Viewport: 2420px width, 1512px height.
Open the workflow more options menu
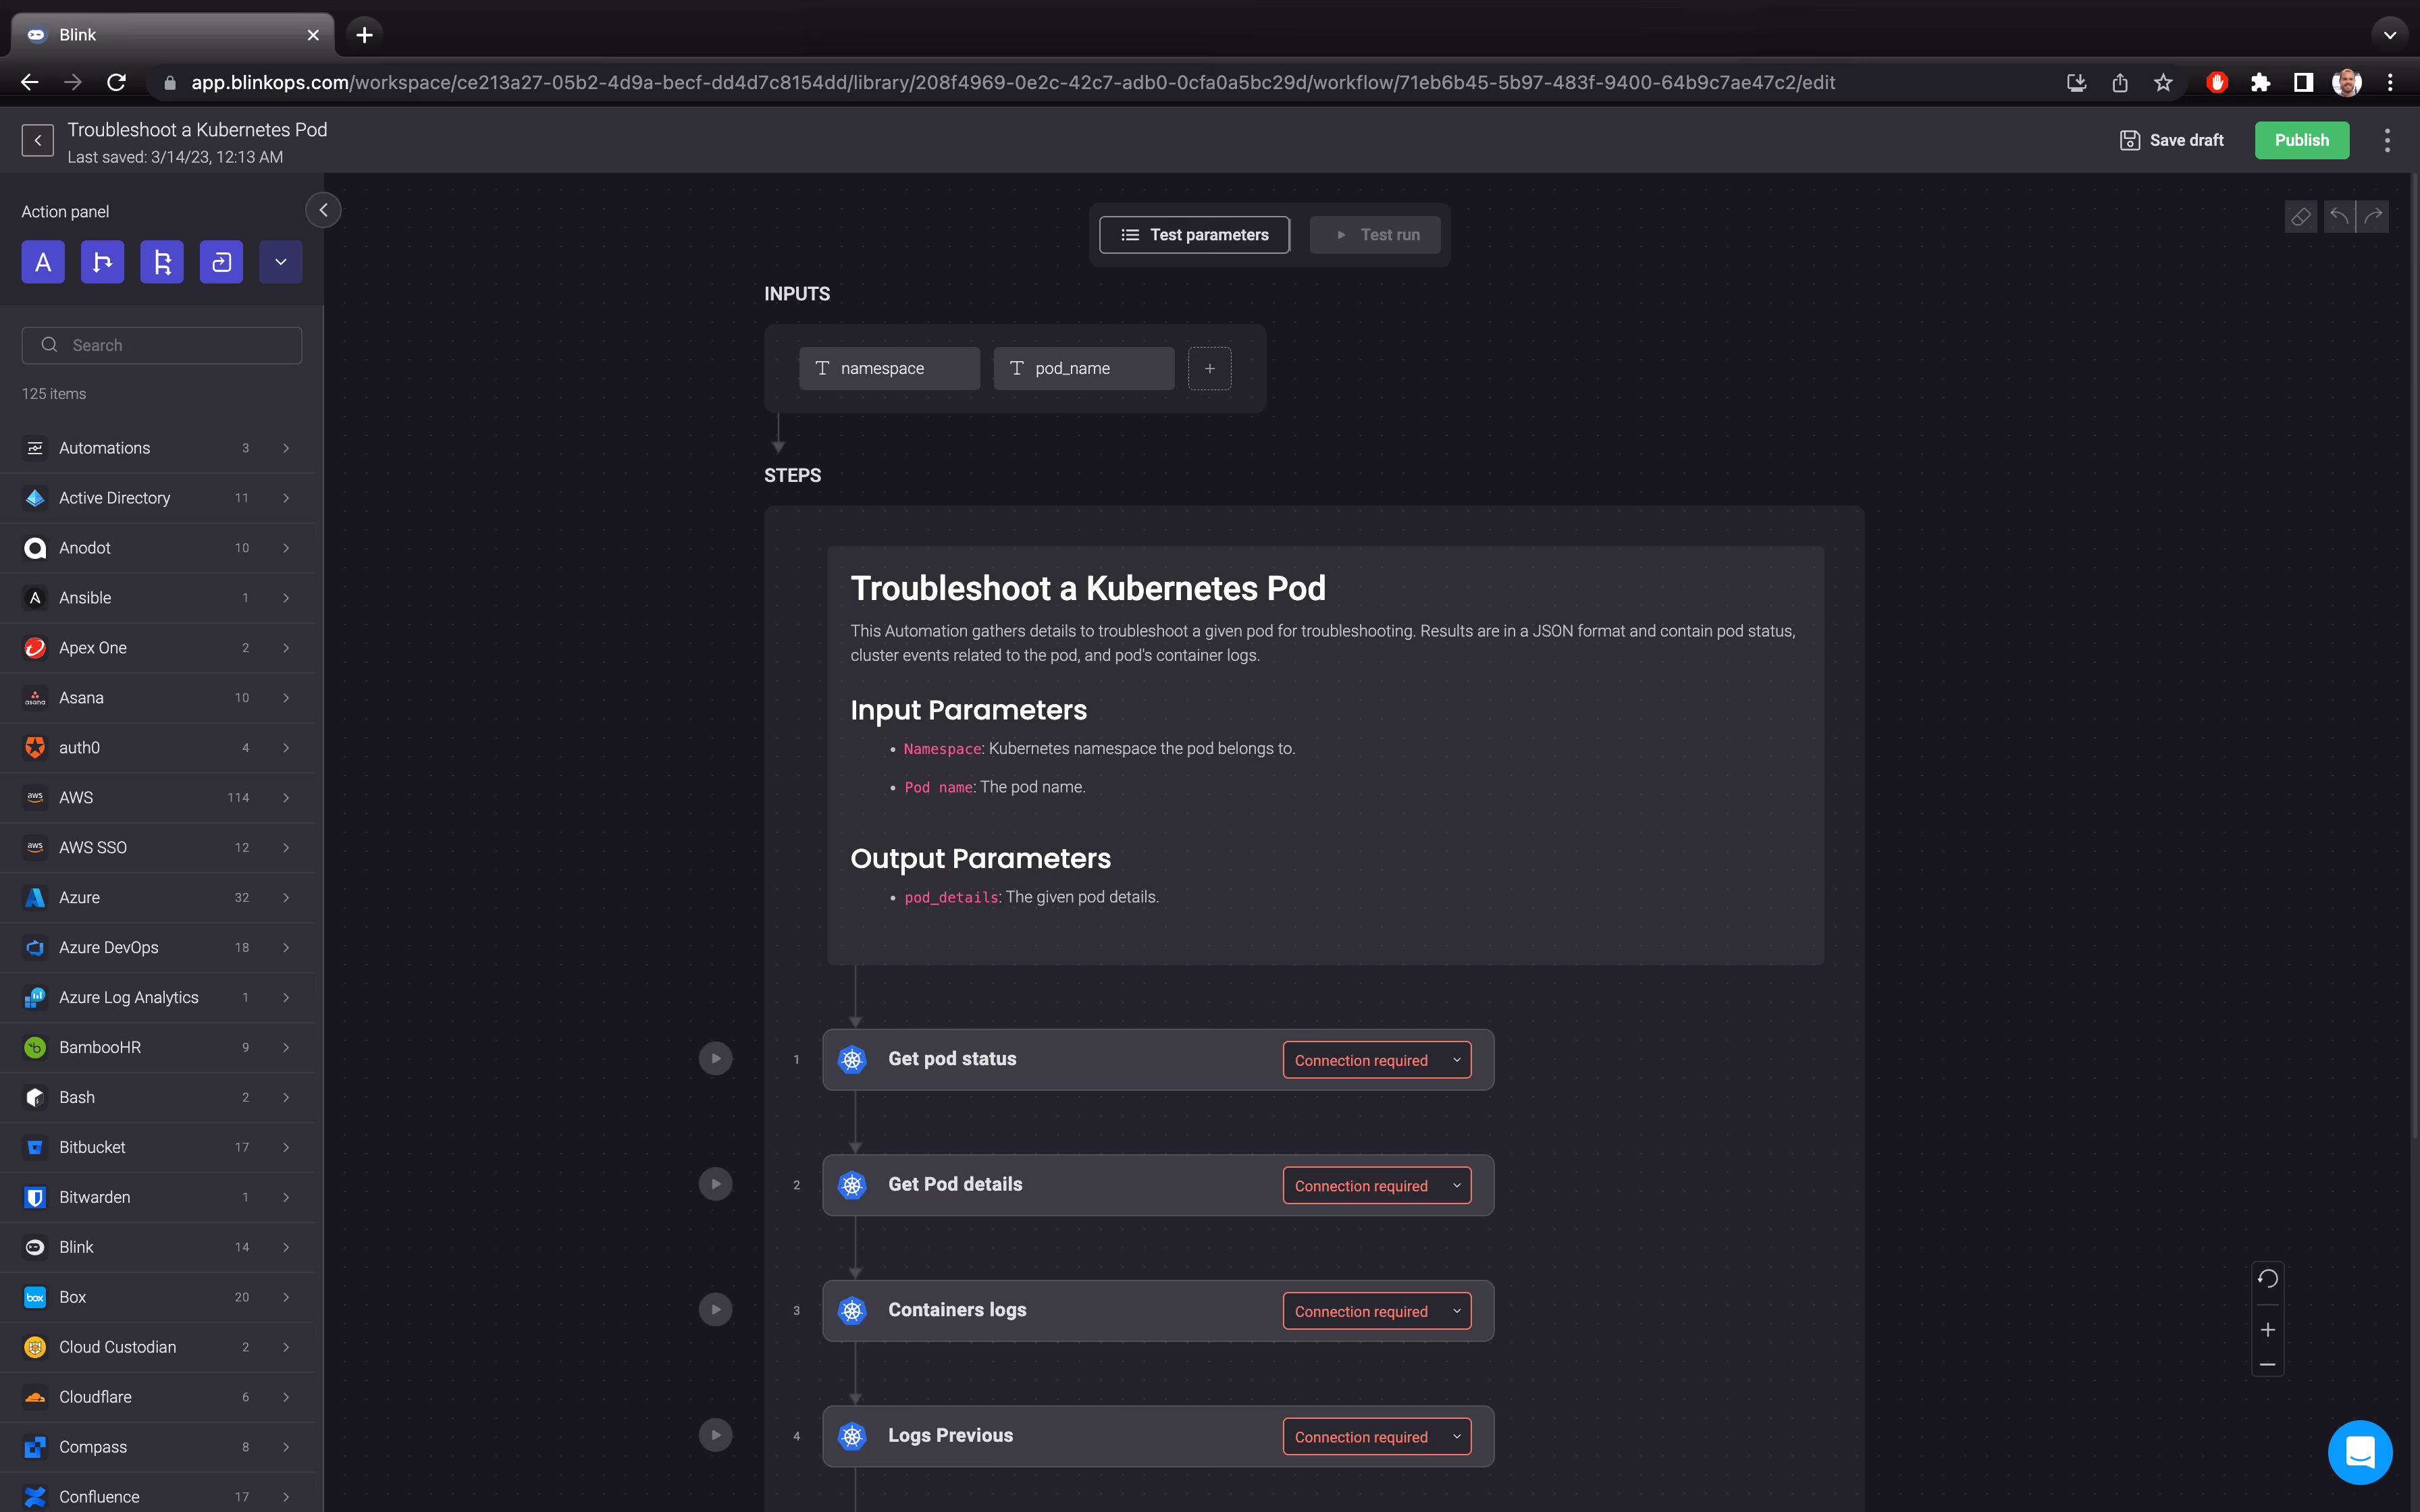2387,140
